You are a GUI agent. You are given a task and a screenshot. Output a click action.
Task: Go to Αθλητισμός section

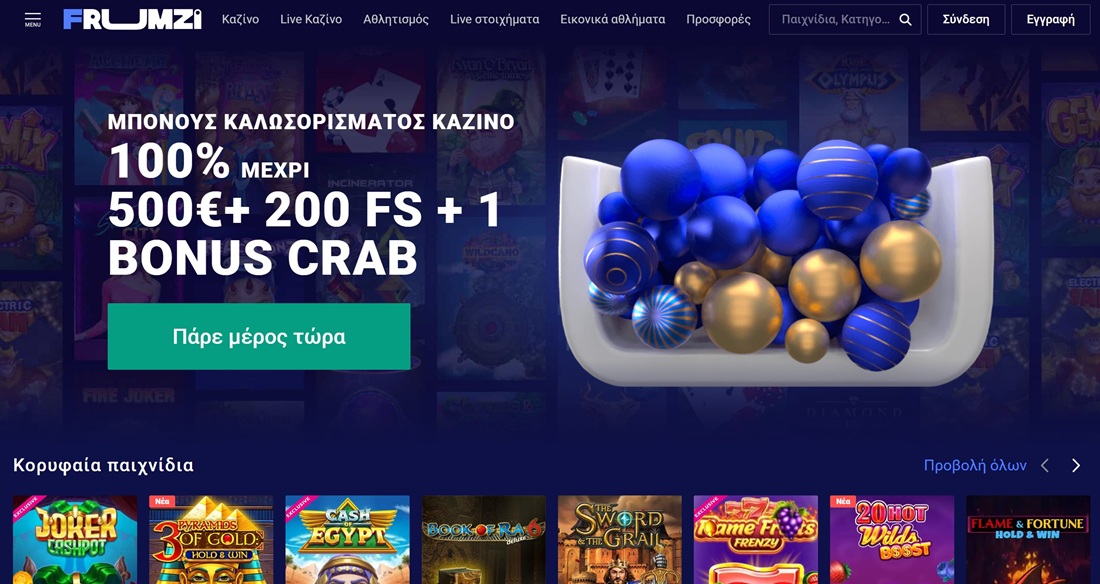point(396,20)
